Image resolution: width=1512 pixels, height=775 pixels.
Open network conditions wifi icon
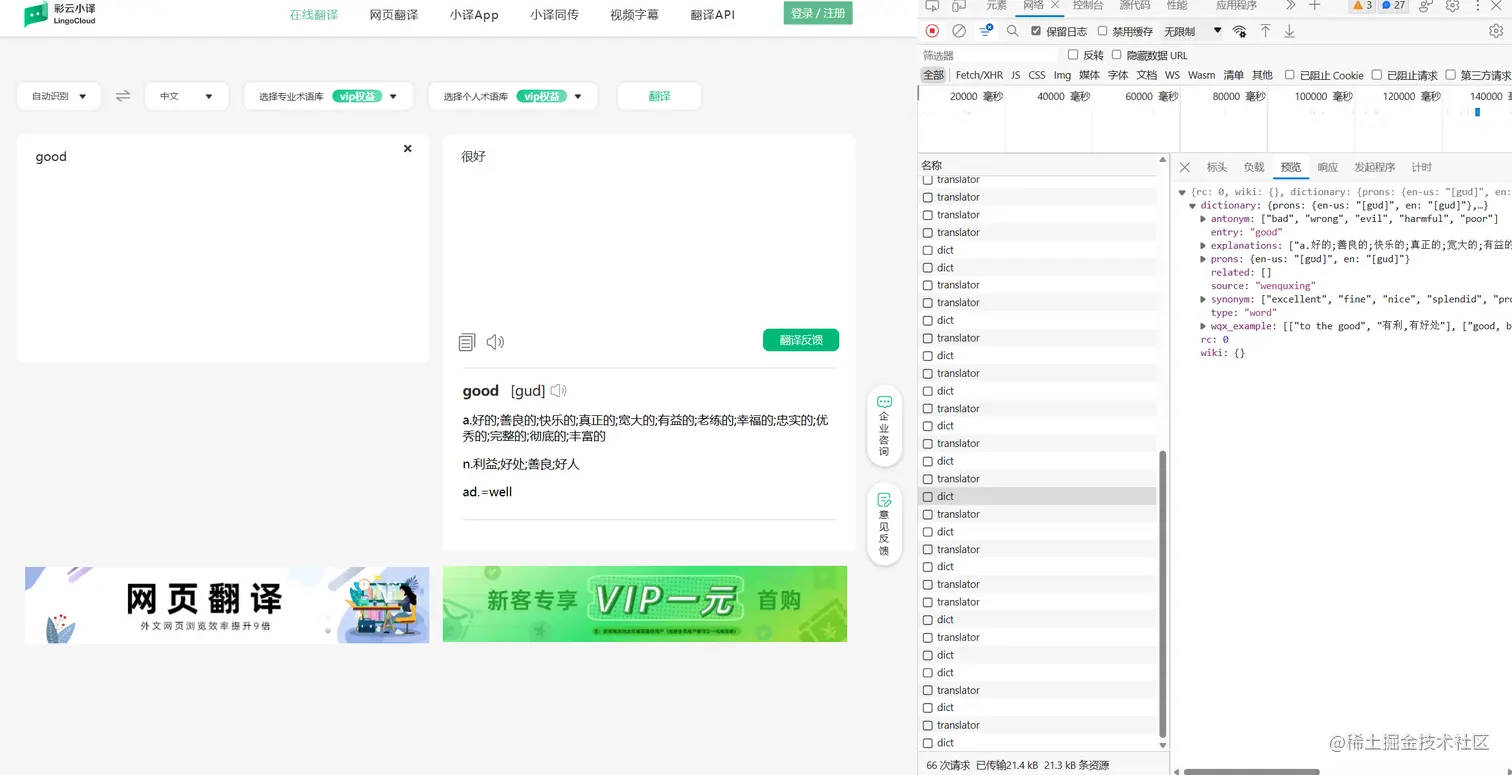(1240, 31)
